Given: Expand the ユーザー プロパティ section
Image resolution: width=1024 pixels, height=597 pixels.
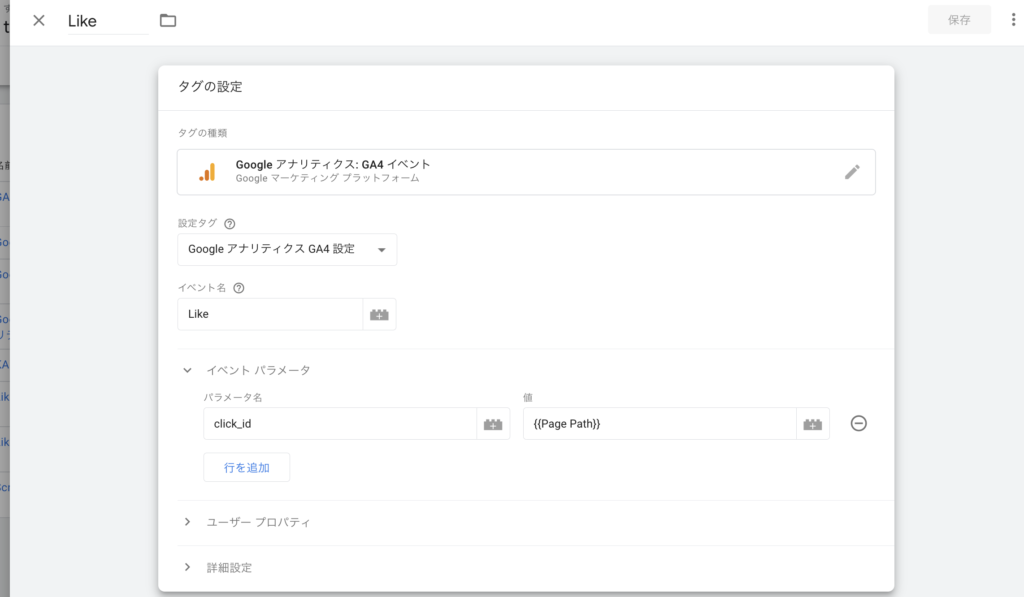Looking at the screenshot, I should pos(187,522).
